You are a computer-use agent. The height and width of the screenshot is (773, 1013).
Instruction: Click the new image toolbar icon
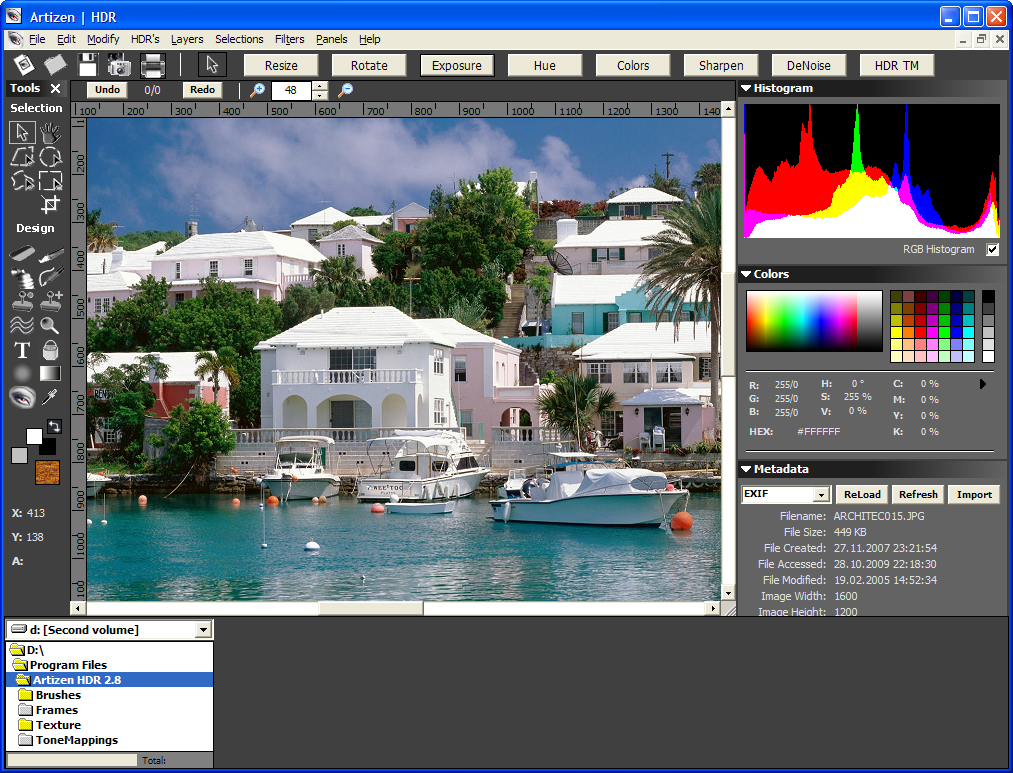(25, 65)
